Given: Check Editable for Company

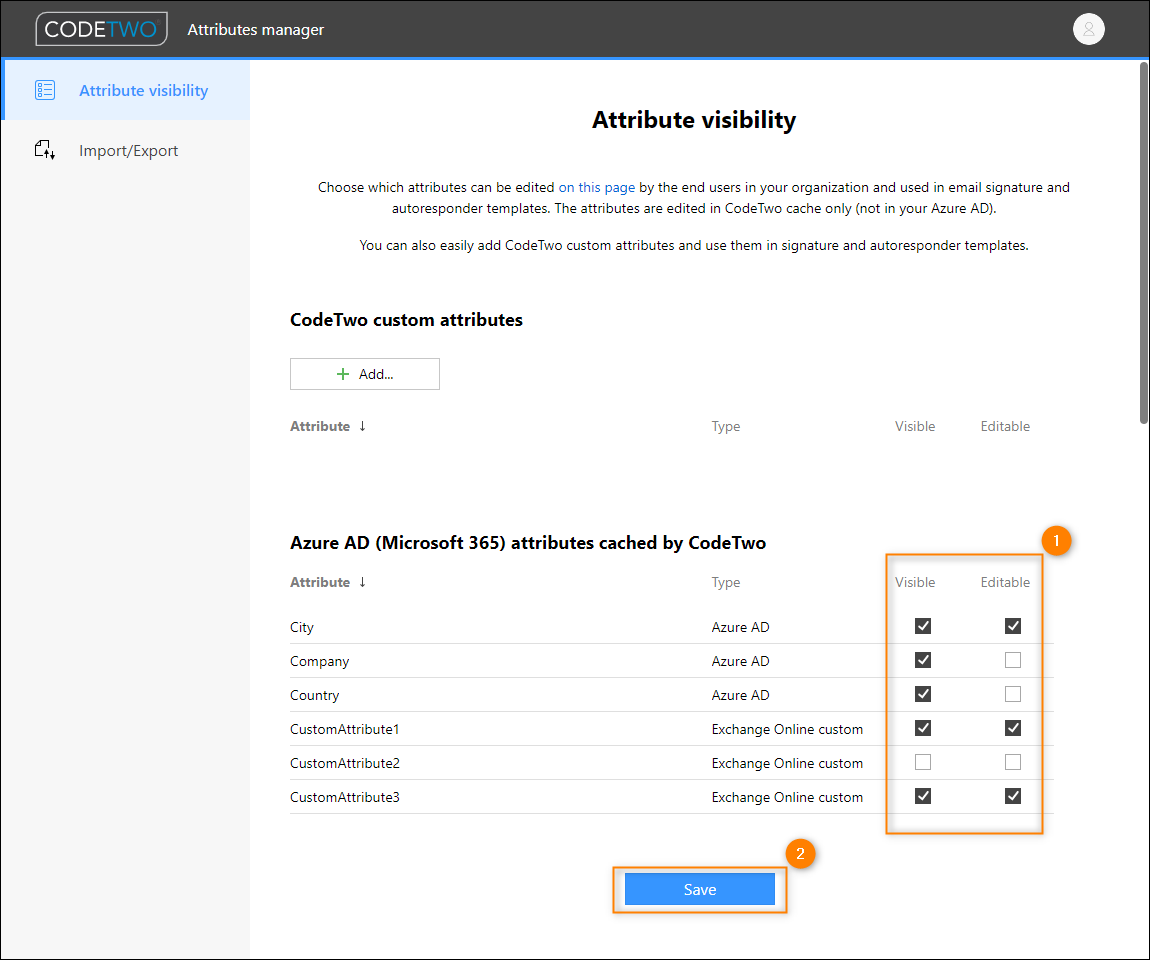Looking at the screenshot, I should (x=1012, y=660).
